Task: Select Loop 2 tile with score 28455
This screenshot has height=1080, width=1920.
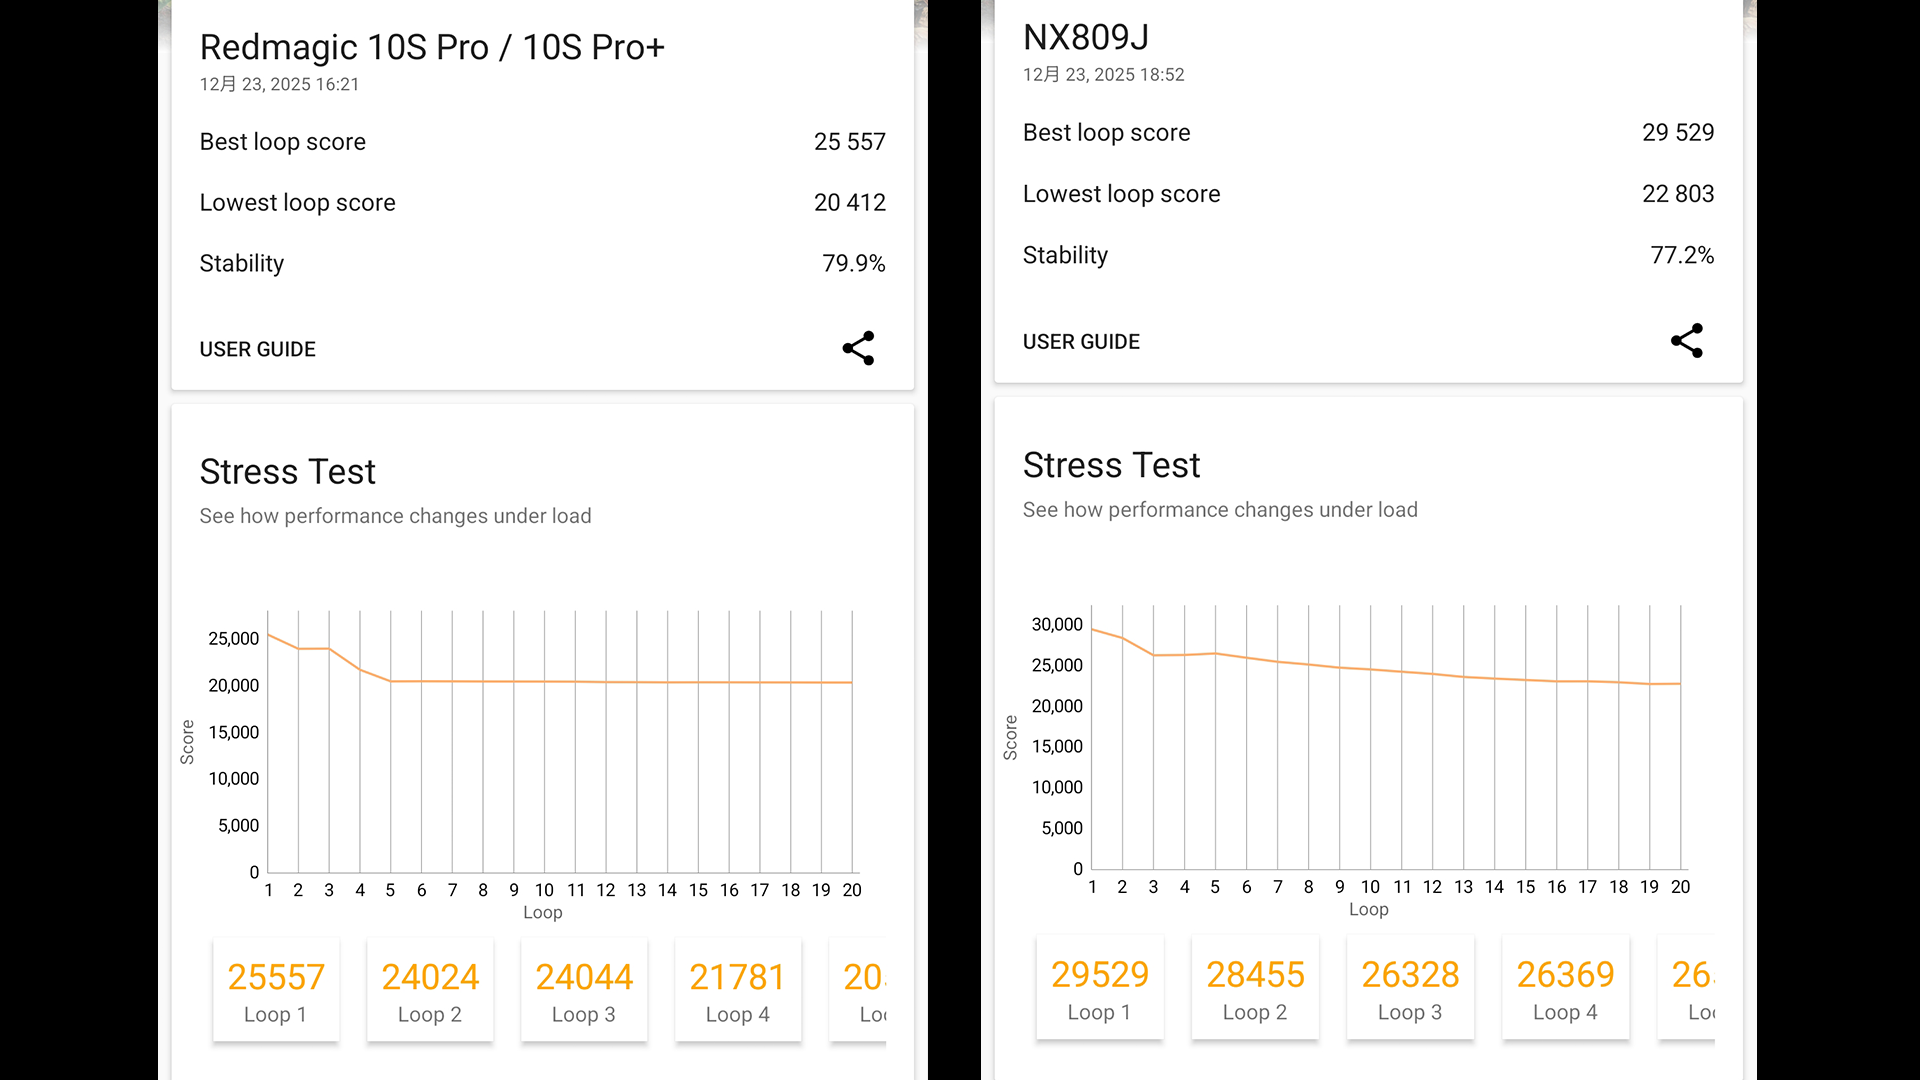Action: point(1255,988)
